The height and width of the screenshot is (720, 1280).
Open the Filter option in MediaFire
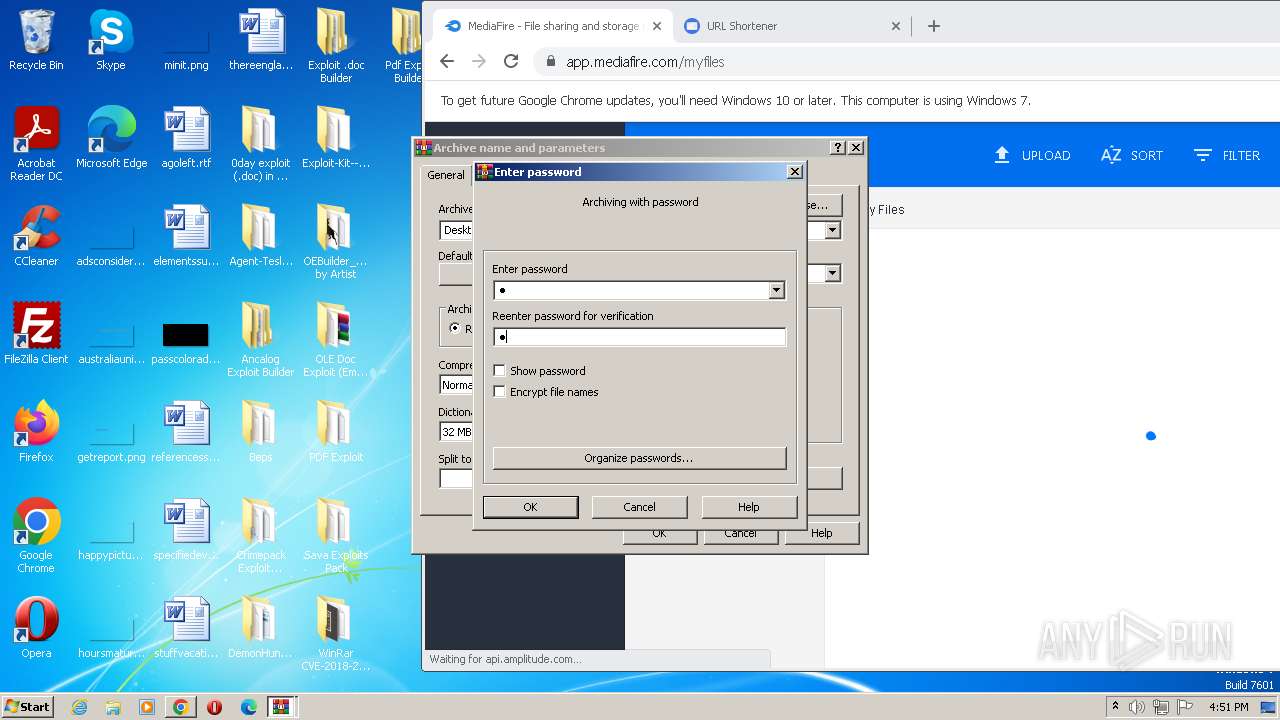(x=1226, y=155)
